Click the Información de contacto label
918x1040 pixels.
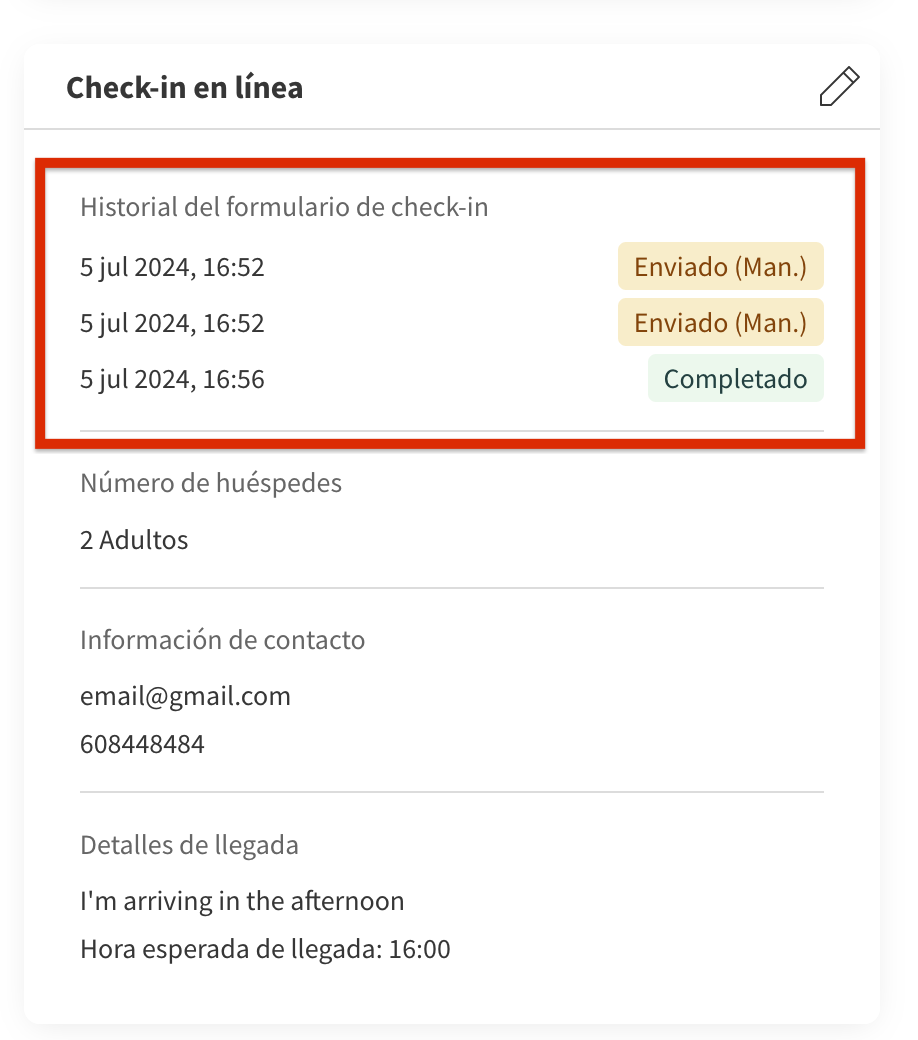point(222,639)
